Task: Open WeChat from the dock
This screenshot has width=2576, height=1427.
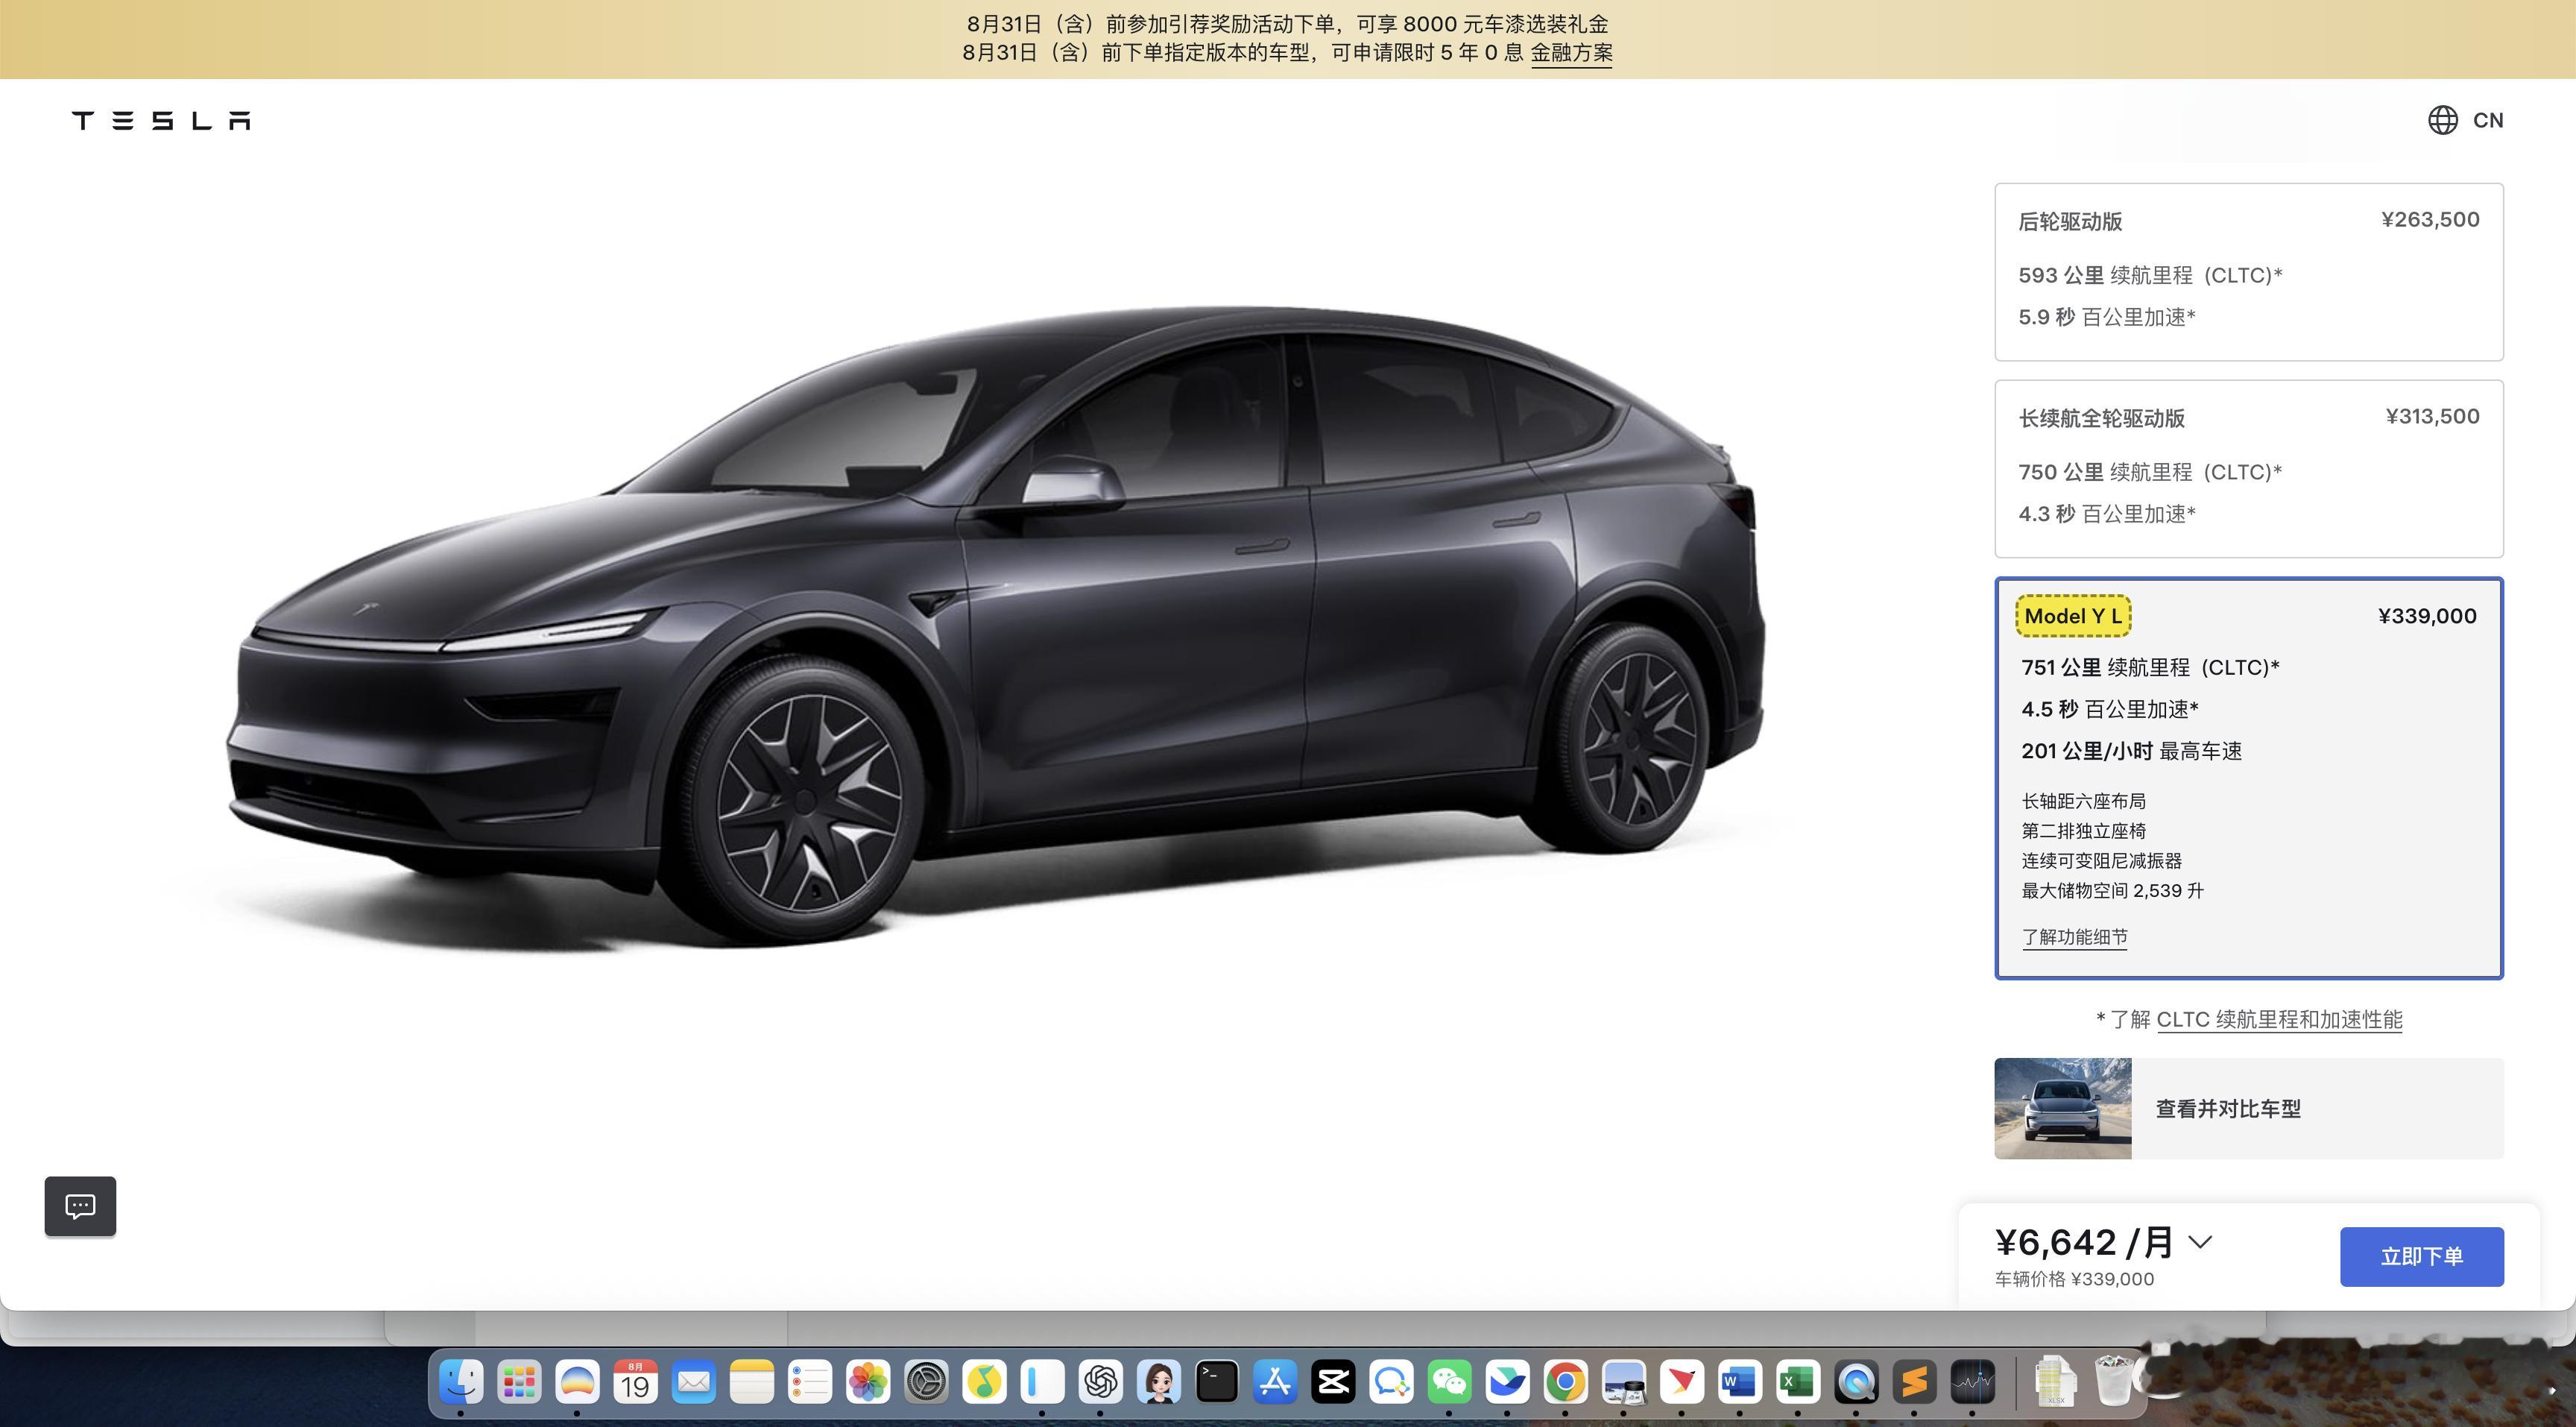Action: pos(1450,1383)
